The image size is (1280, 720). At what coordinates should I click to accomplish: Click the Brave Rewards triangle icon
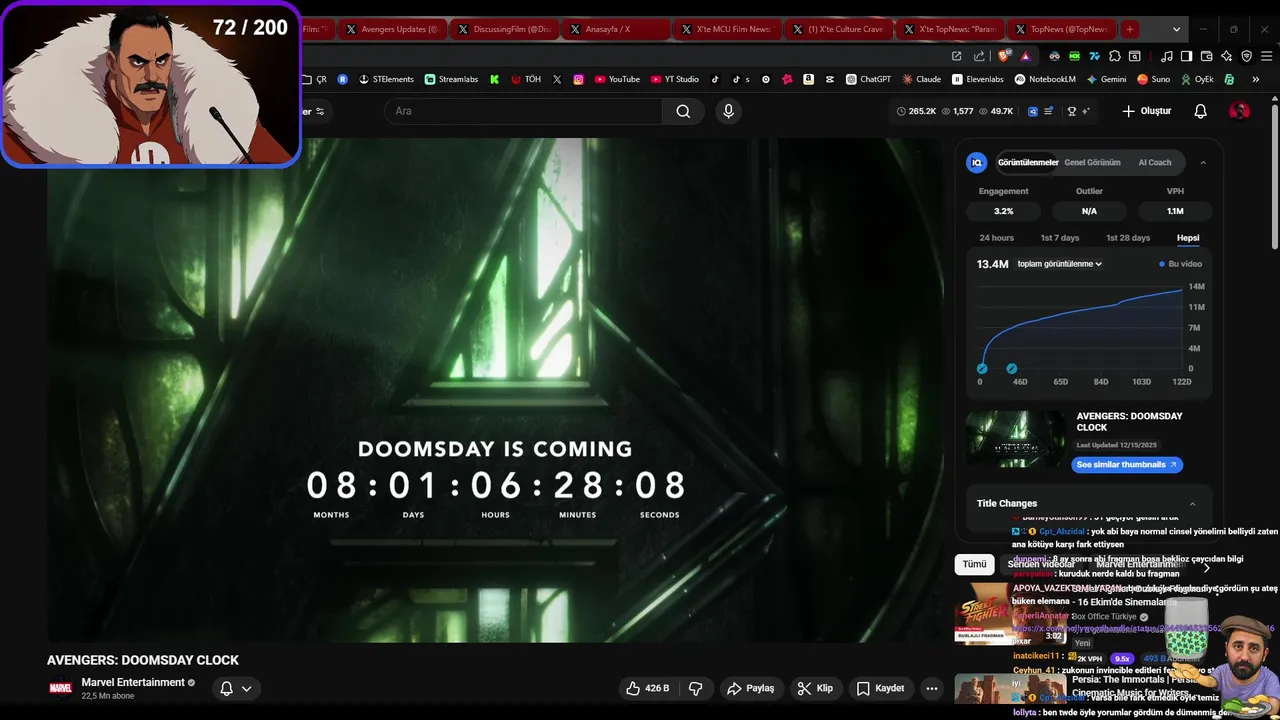tap(1025, 56)
